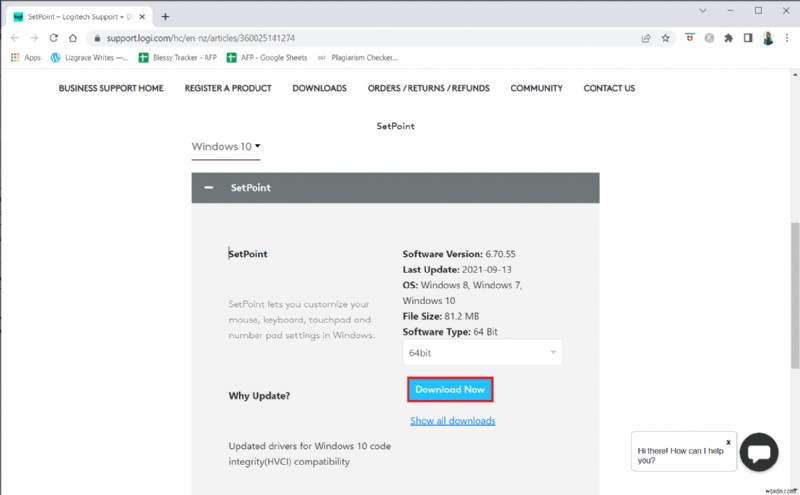Open the Blessy Tracker - AFP bookmark
The width and height of the screenshot is (800, 495).
tap(178, 58)
